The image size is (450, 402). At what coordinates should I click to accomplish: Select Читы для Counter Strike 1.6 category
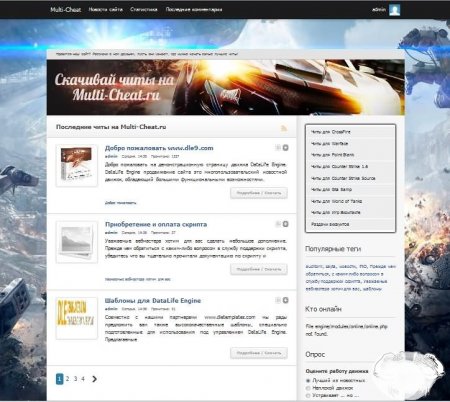(x=350, y=167)
